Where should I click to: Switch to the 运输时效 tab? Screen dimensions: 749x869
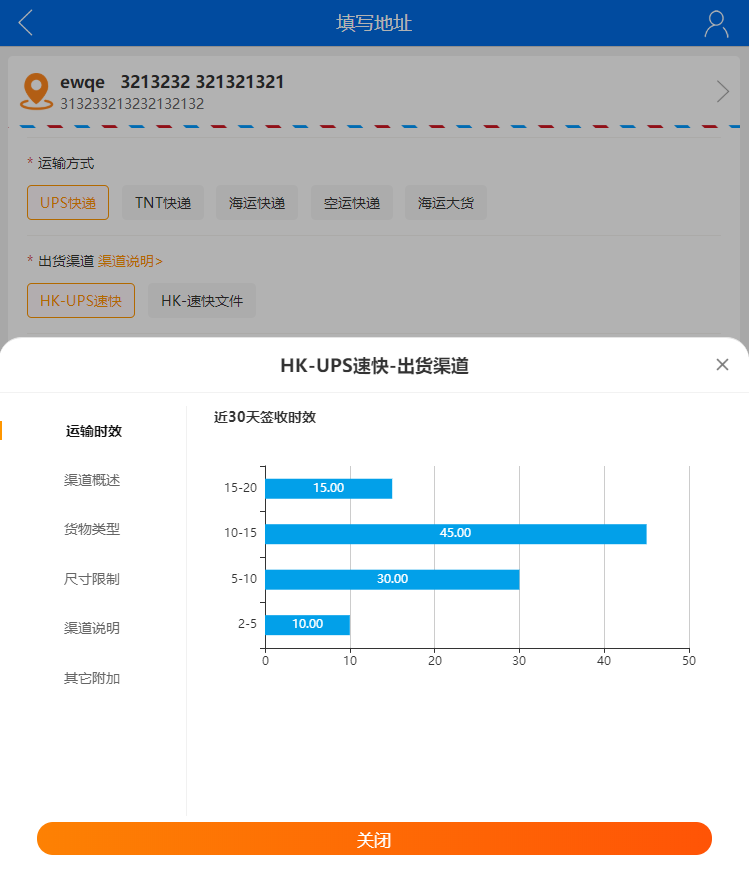[94, 431]
